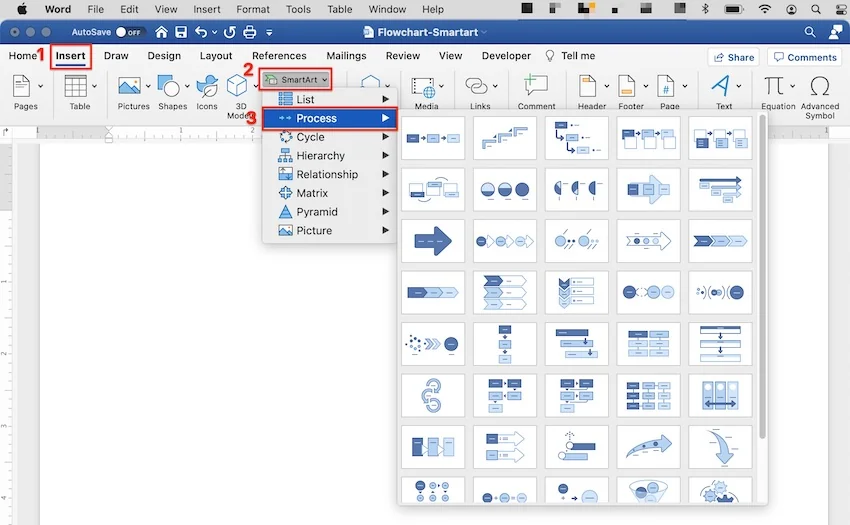Click the Table grid icon
The height and width of the screenshot is (525, 850).
(x=75, y=86)
